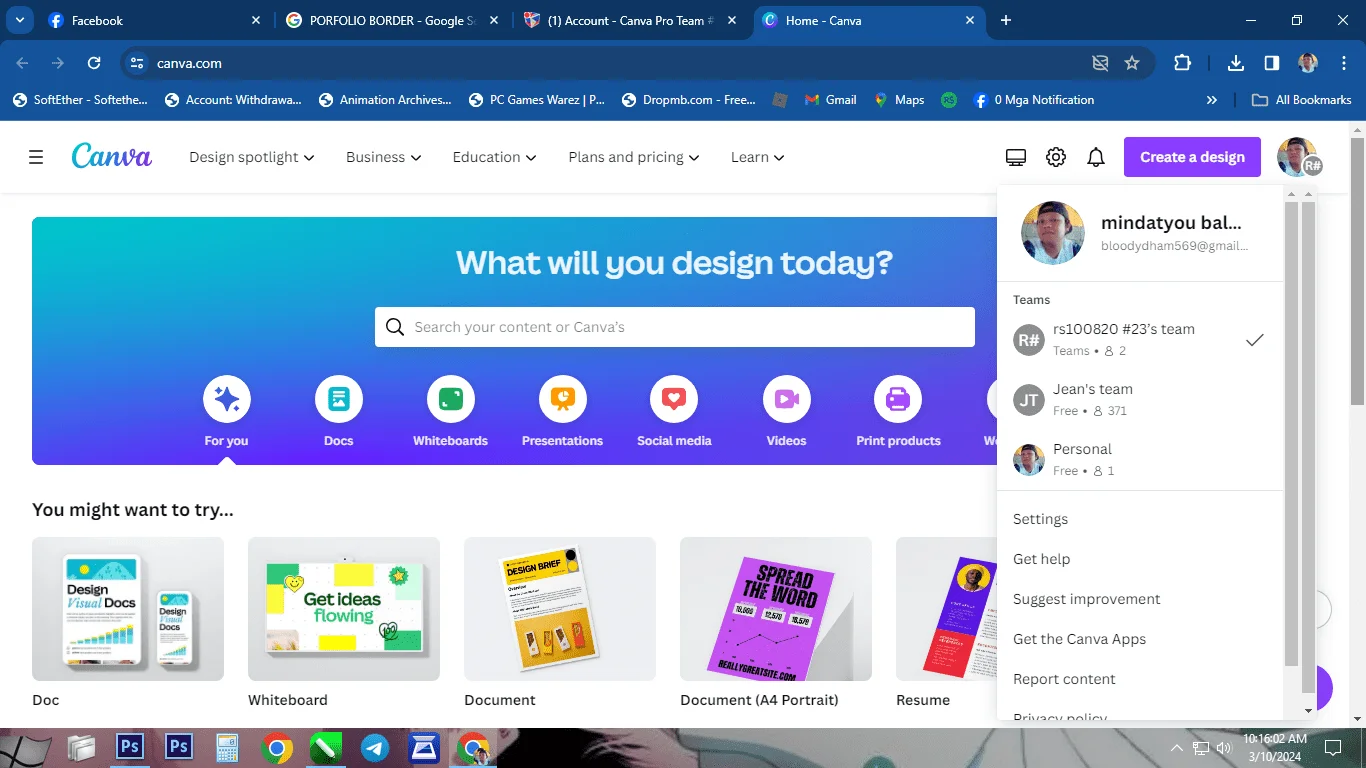Select the Social media category icon
1366x768 pixels.
pyautogui.click(x=674, y=400)
